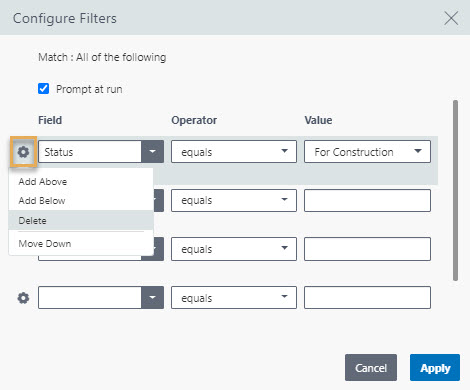Expand the Status field dropdown arrow
The image size is (470, 390).
coord(152,152)
